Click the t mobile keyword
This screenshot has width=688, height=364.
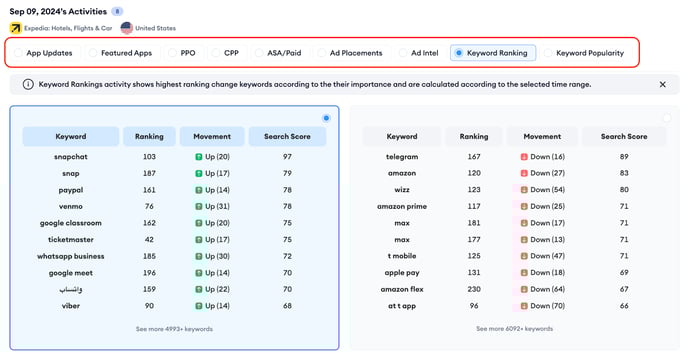tap(402, 256)
